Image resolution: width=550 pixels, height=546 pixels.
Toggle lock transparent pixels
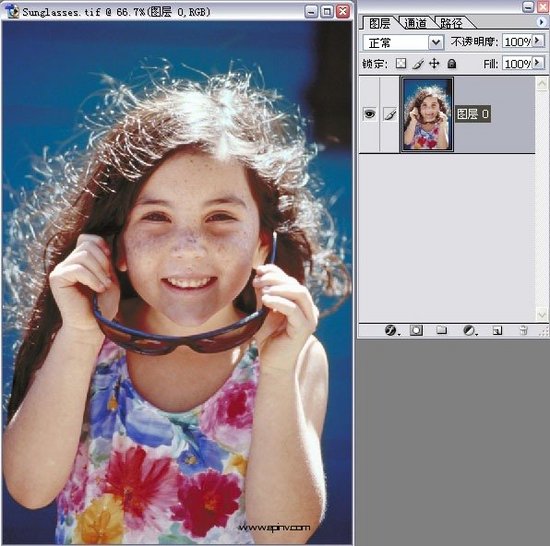[401, 63]
